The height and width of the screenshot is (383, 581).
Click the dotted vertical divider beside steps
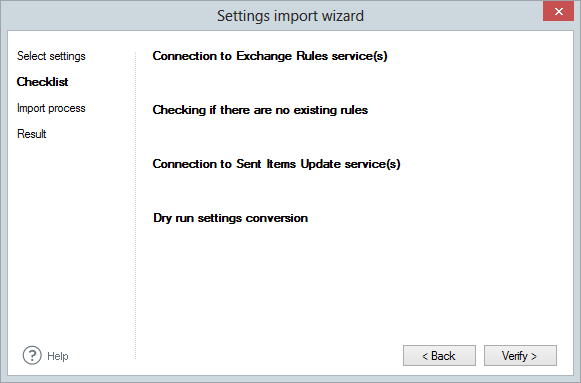point(136,206)
